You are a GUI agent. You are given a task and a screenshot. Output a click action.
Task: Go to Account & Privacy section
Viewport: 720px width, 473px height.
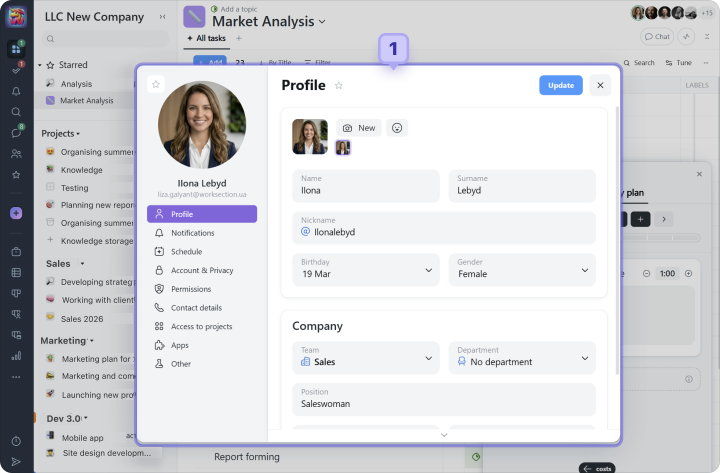pyautogui.click(x=201, y=270)
